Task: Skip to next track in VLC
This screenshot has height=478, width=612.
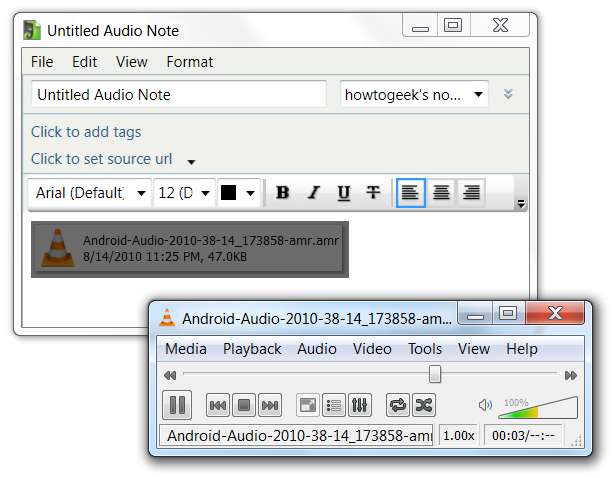Action: point(270,405)
